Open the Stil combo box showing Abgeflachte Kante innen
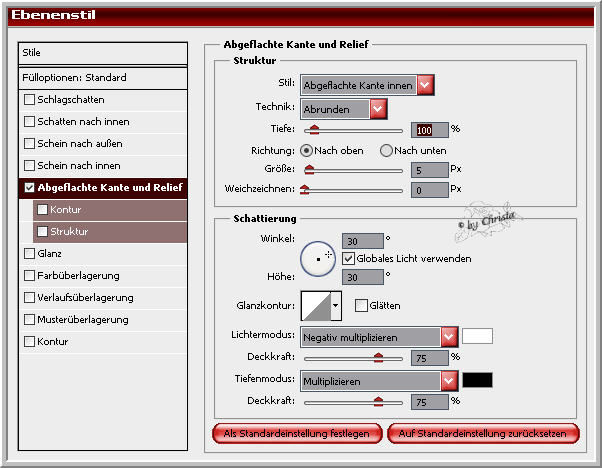Image resolution: width=602 pixels, height=468 pixels. [367, 85]
